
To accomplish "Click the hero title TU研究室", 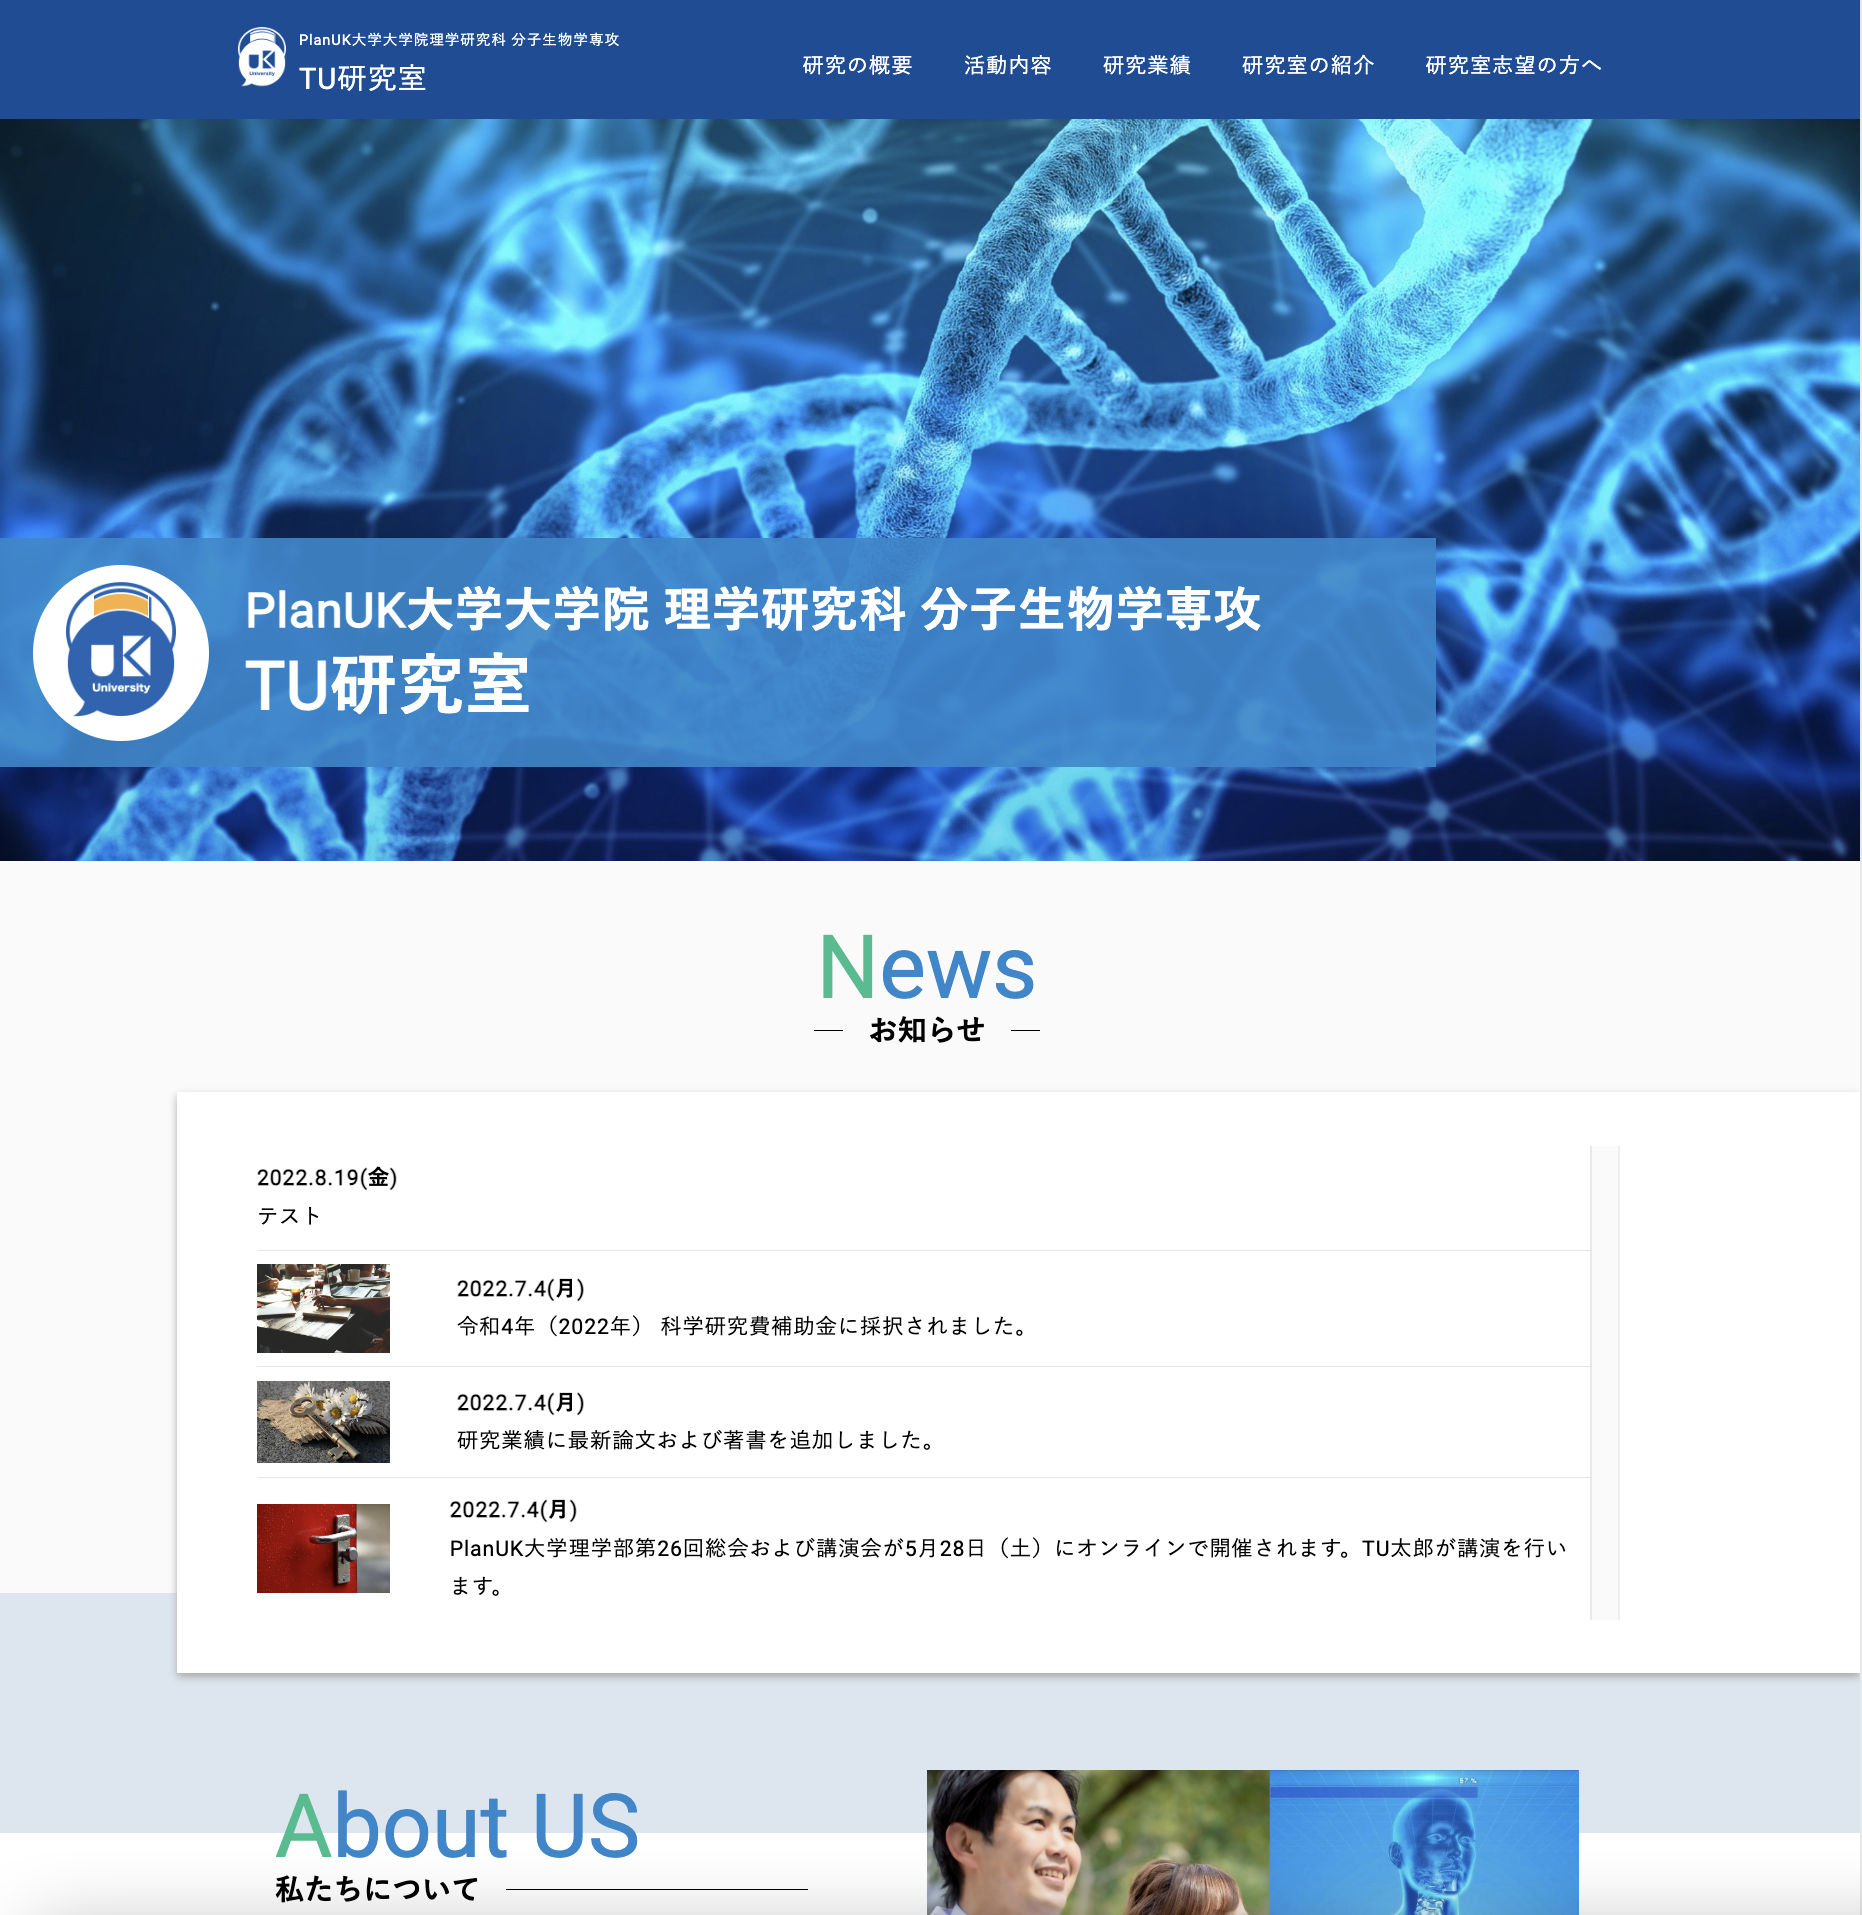I will pos(387,685).
